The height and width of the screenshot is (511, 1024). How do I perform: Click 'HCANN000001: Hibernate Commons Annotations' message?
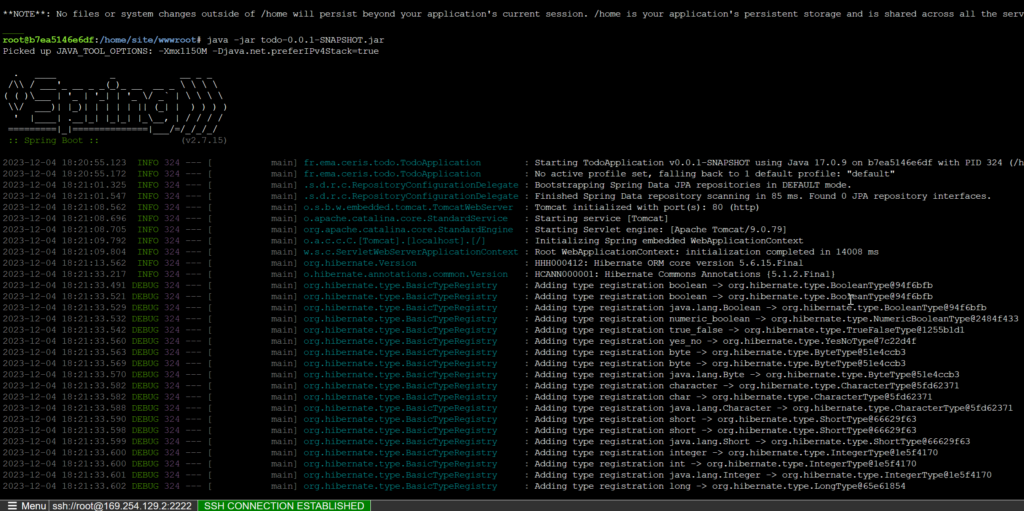[x=684, y=274]
